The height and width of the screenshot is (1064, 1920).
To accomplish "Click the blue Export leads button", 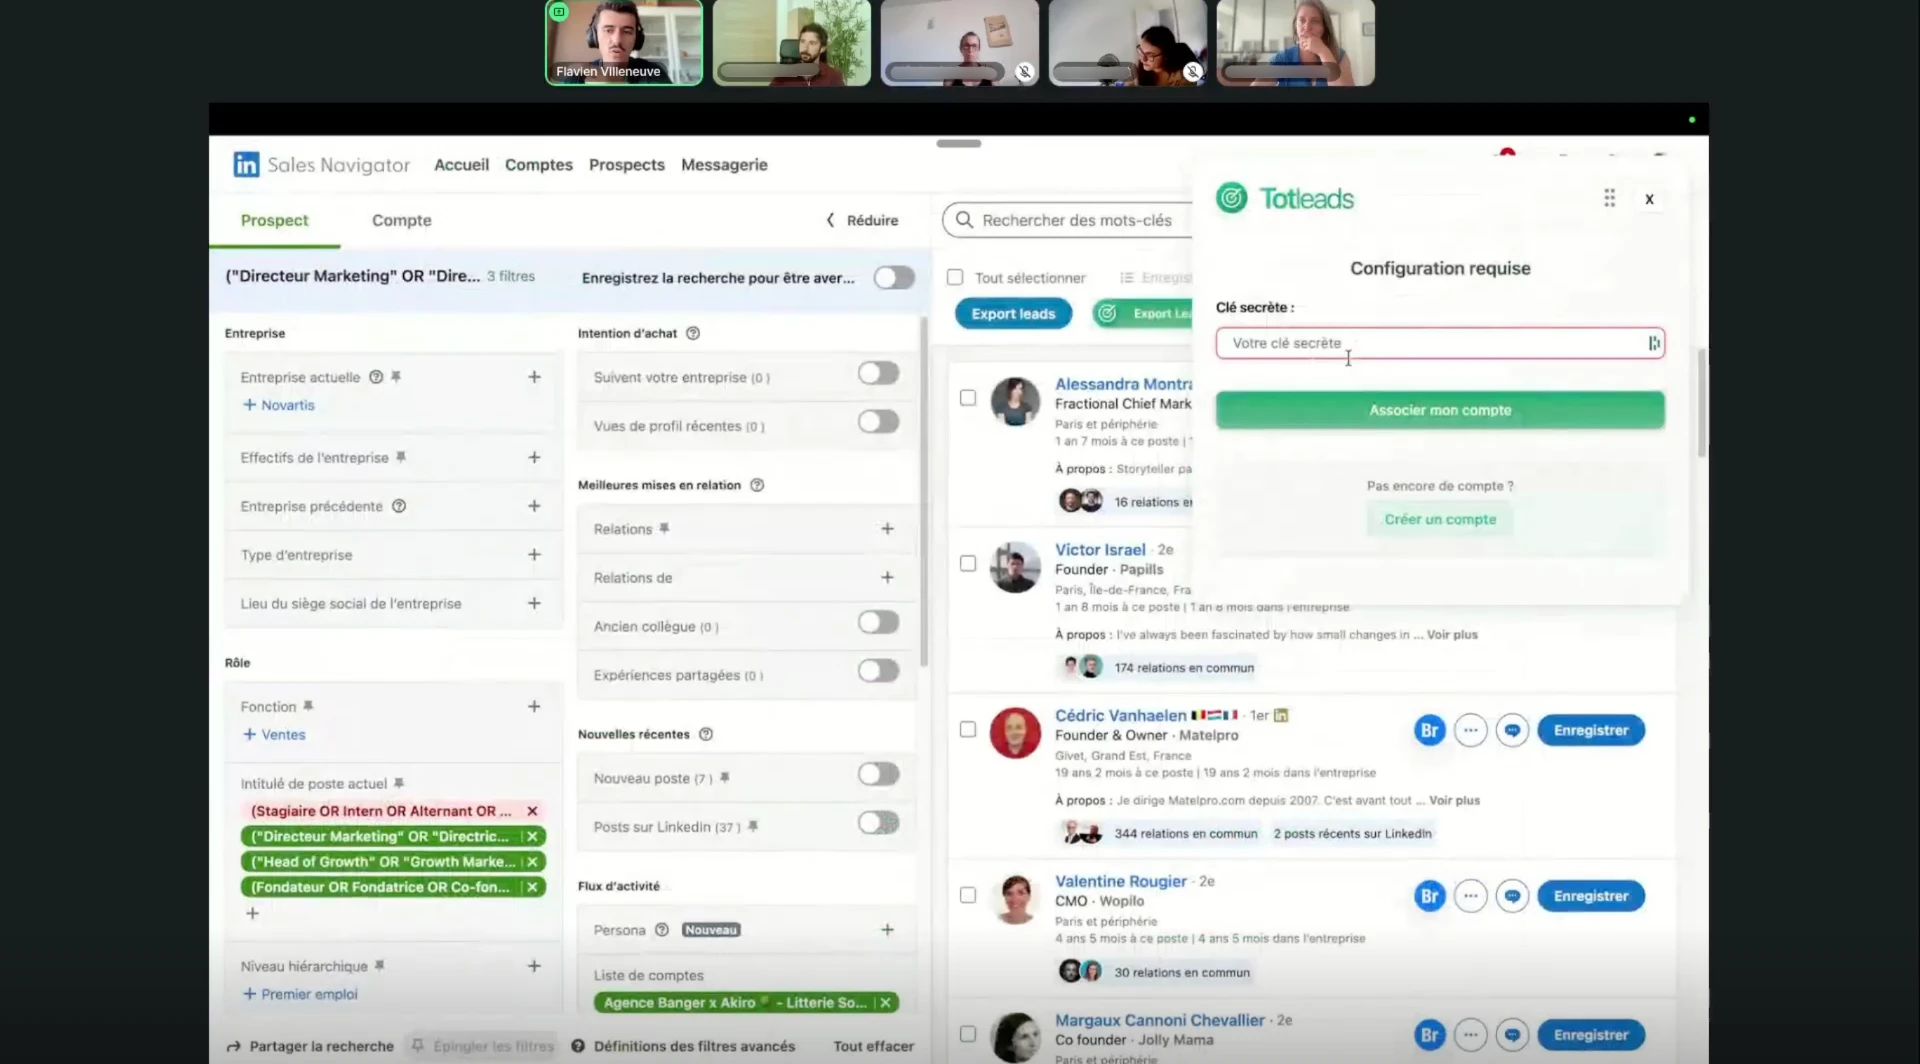I will 1013,314.
